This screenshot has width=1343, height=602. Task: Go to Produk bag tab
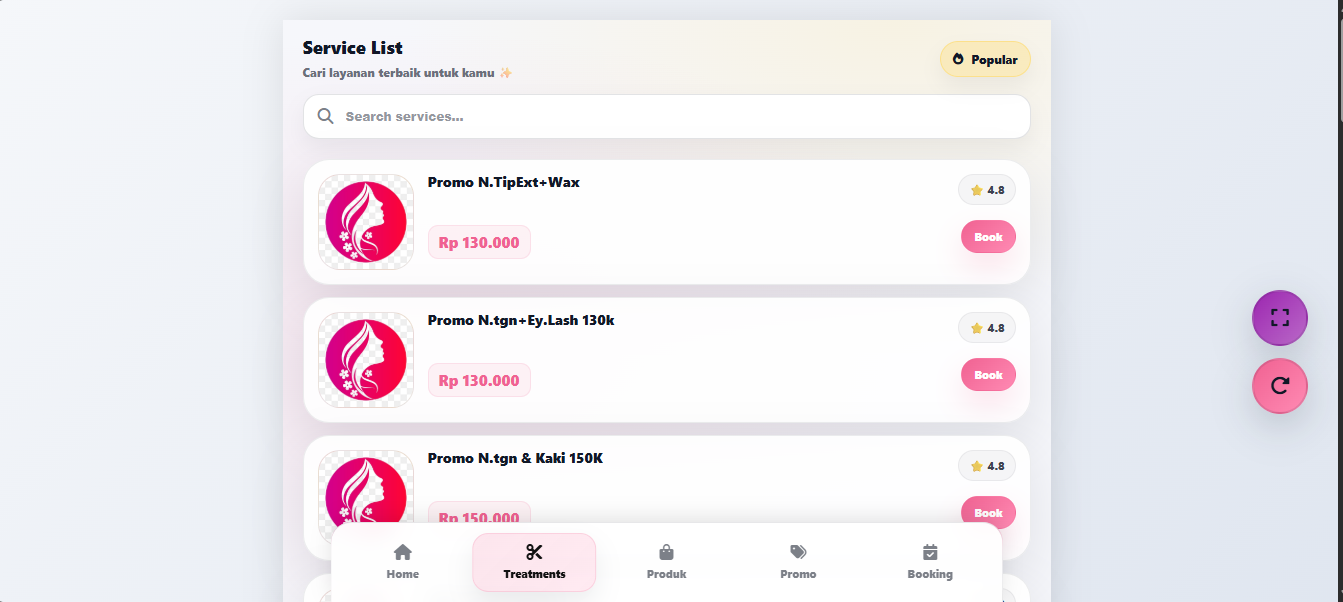(666, 561)
